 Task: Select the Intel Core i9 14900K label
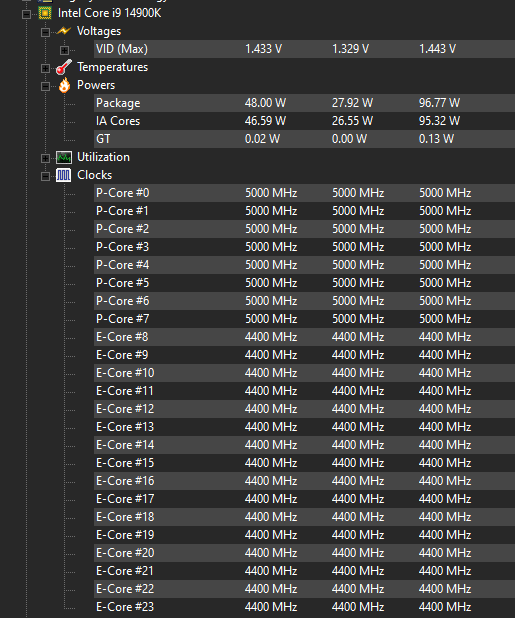click(110, 13)
